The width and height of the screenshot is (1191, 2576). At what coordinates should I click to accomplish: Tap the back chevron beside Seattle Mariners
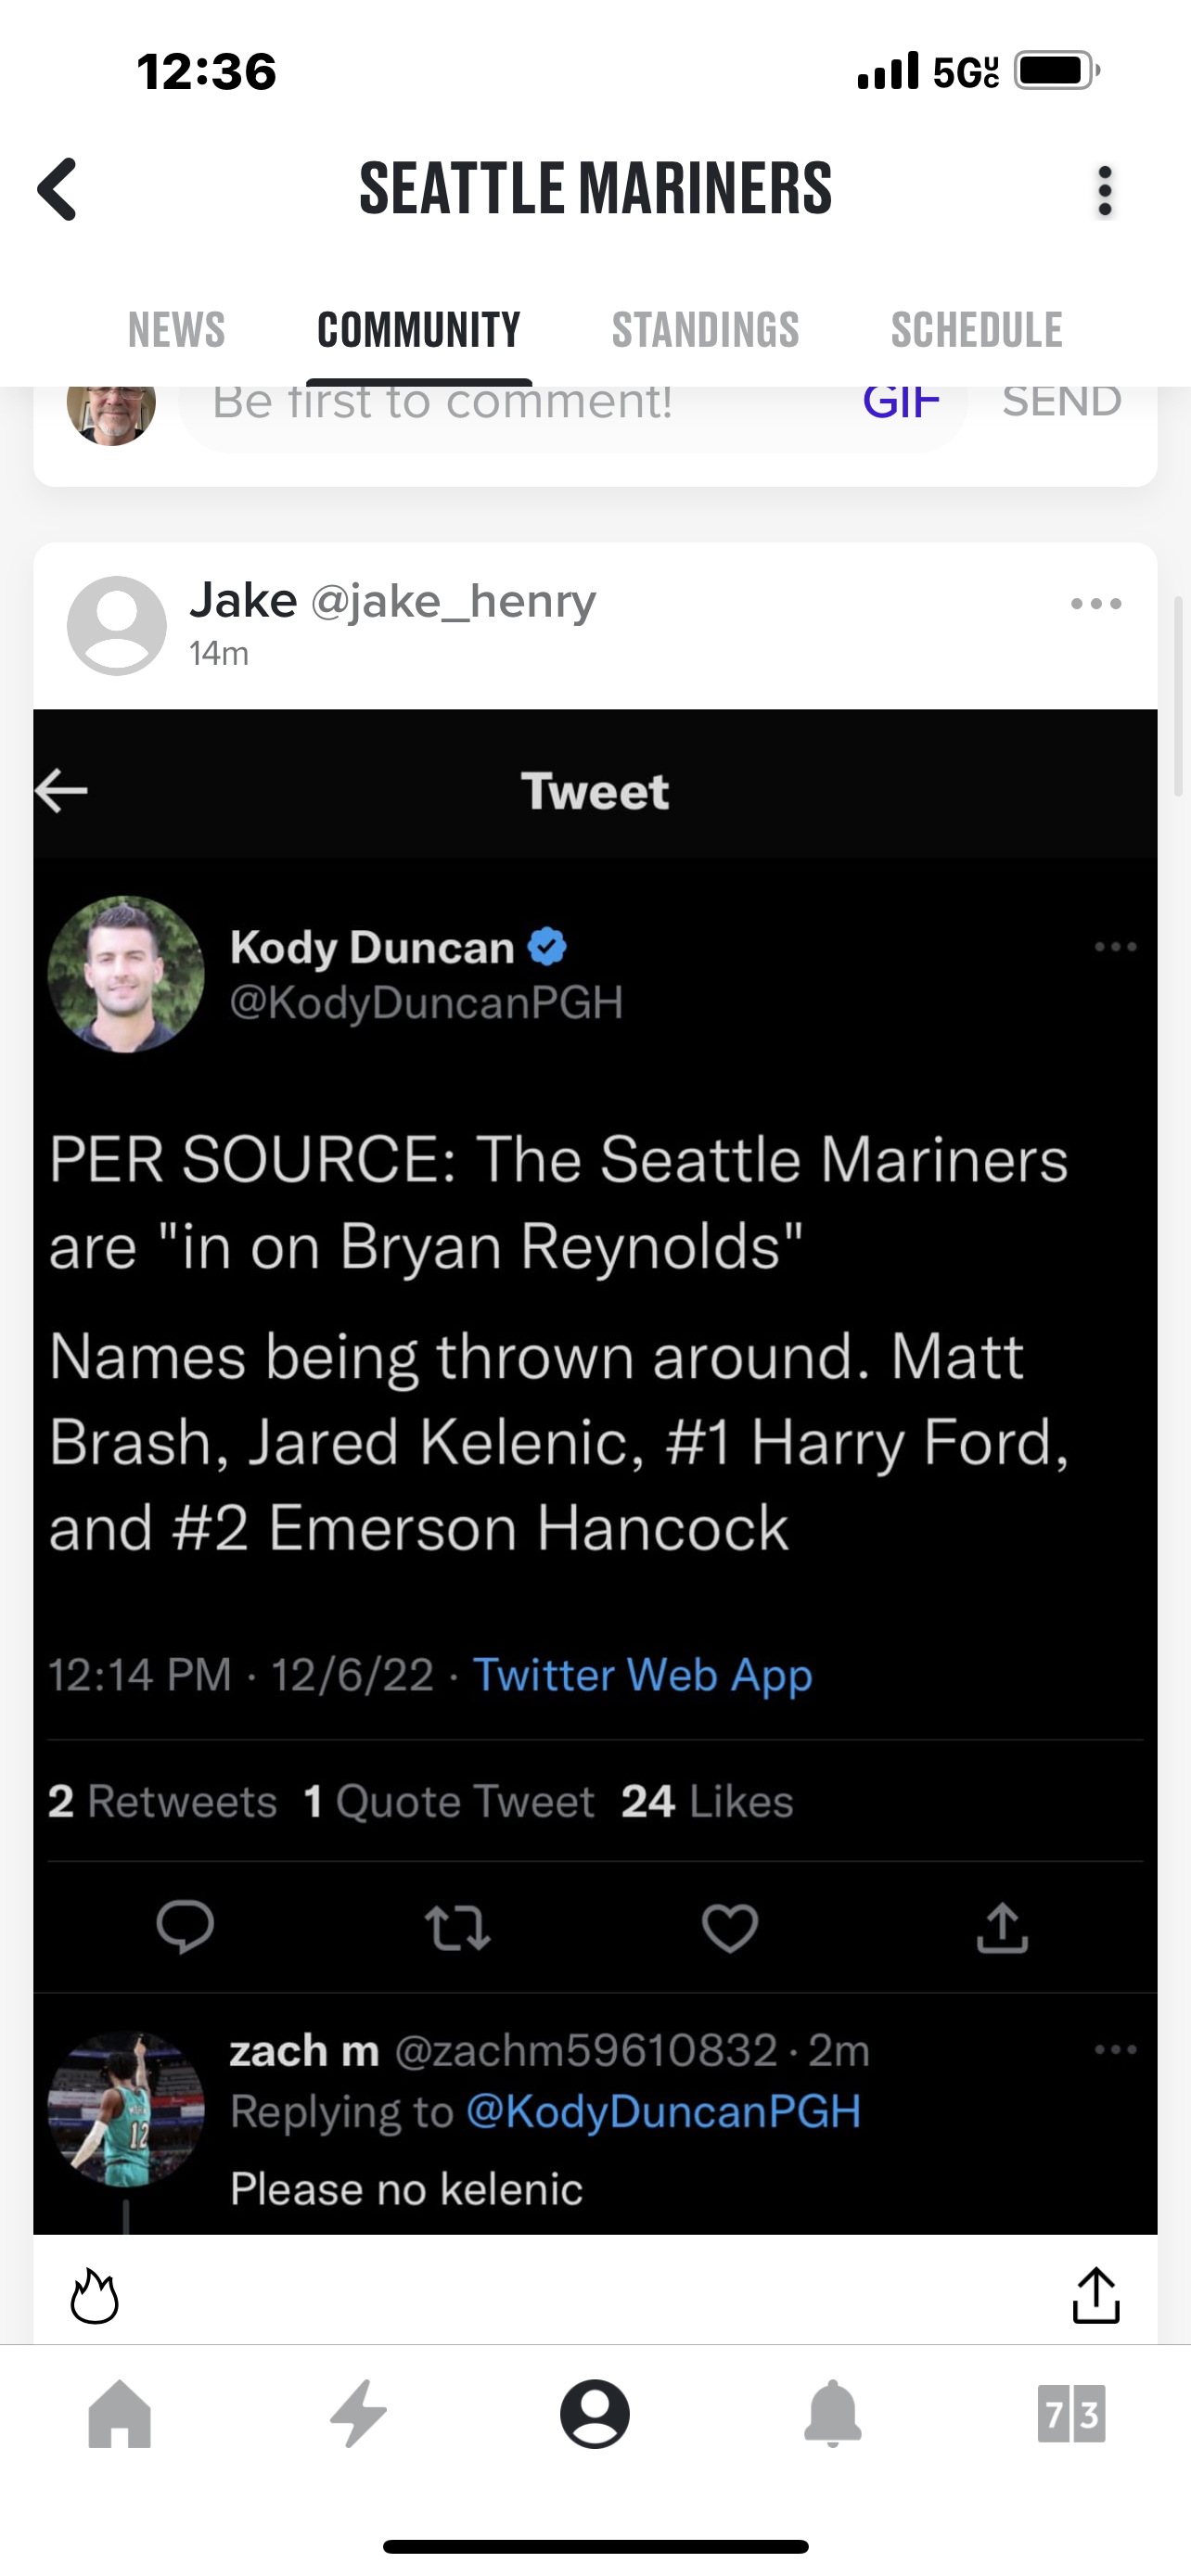point(58,189)
